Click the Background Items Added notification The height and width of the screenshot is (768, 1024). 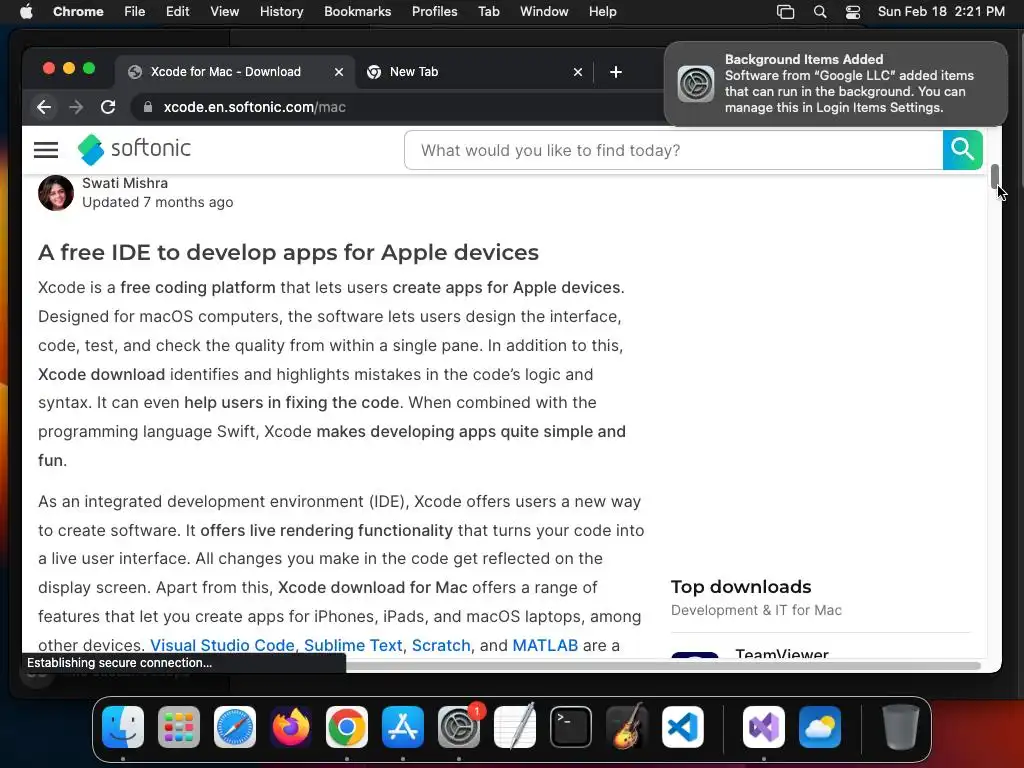835,84
